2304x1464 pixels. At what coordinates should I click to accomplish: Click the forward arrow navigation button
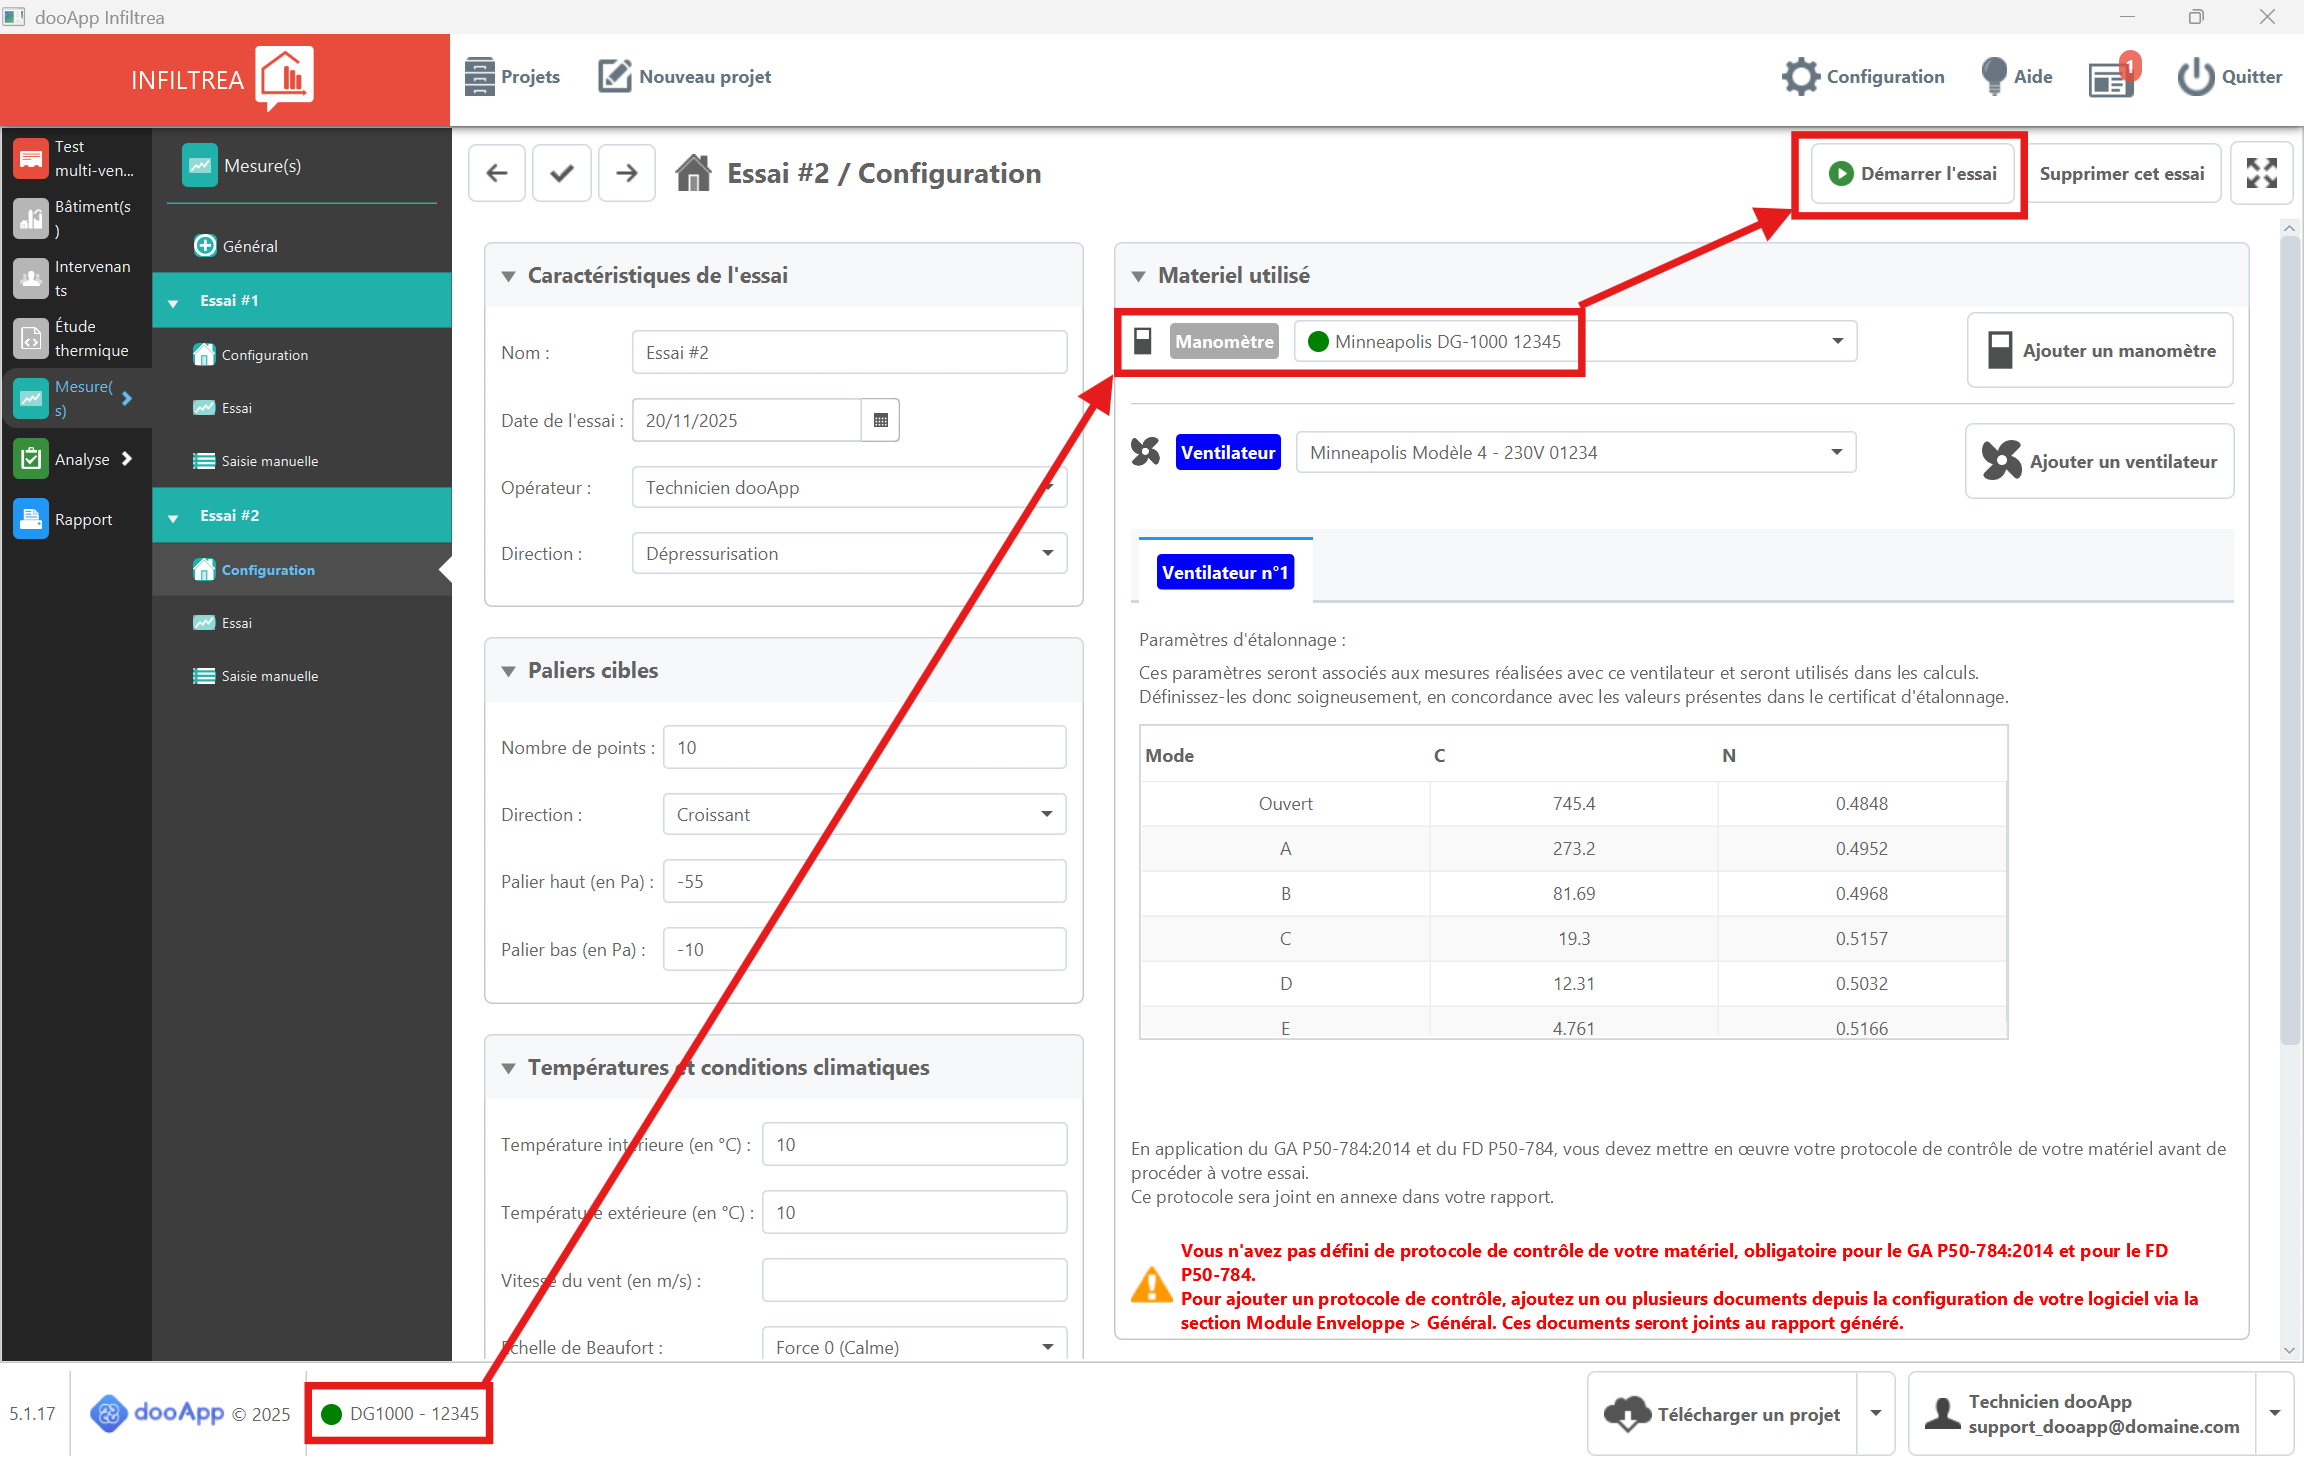click(627, 173)
